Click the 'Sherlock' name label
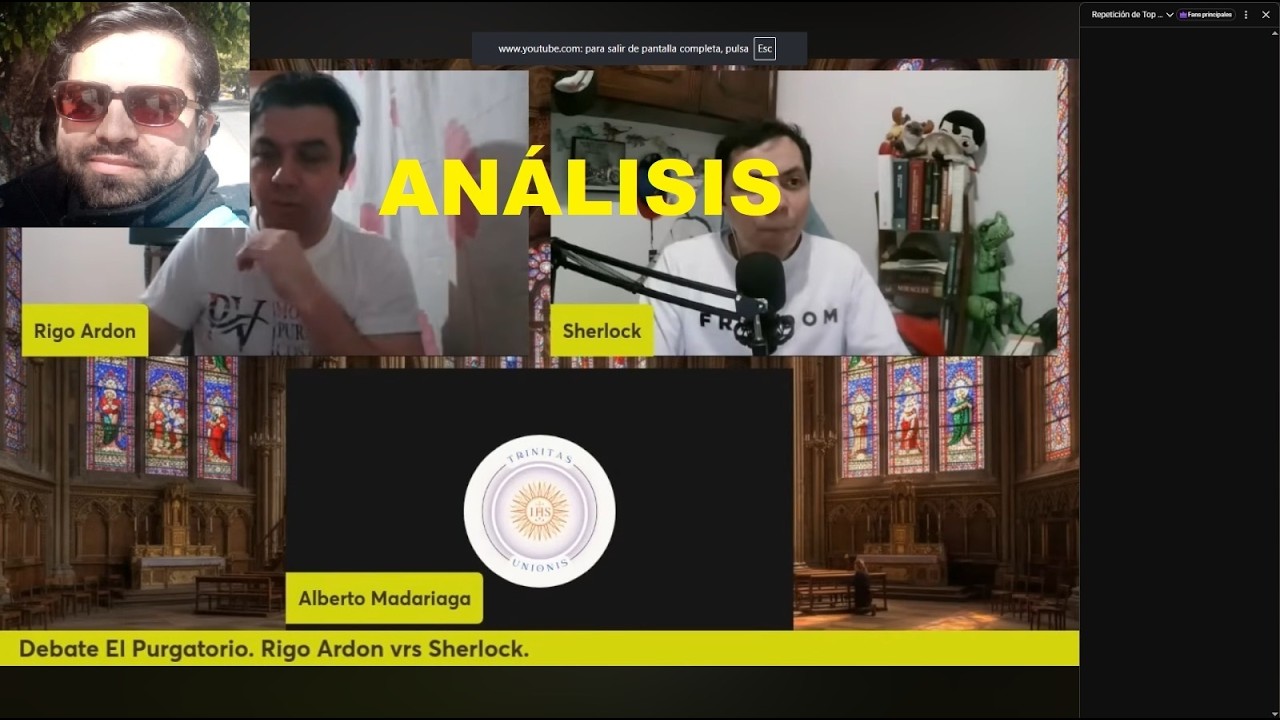 [x=602, y=331]
